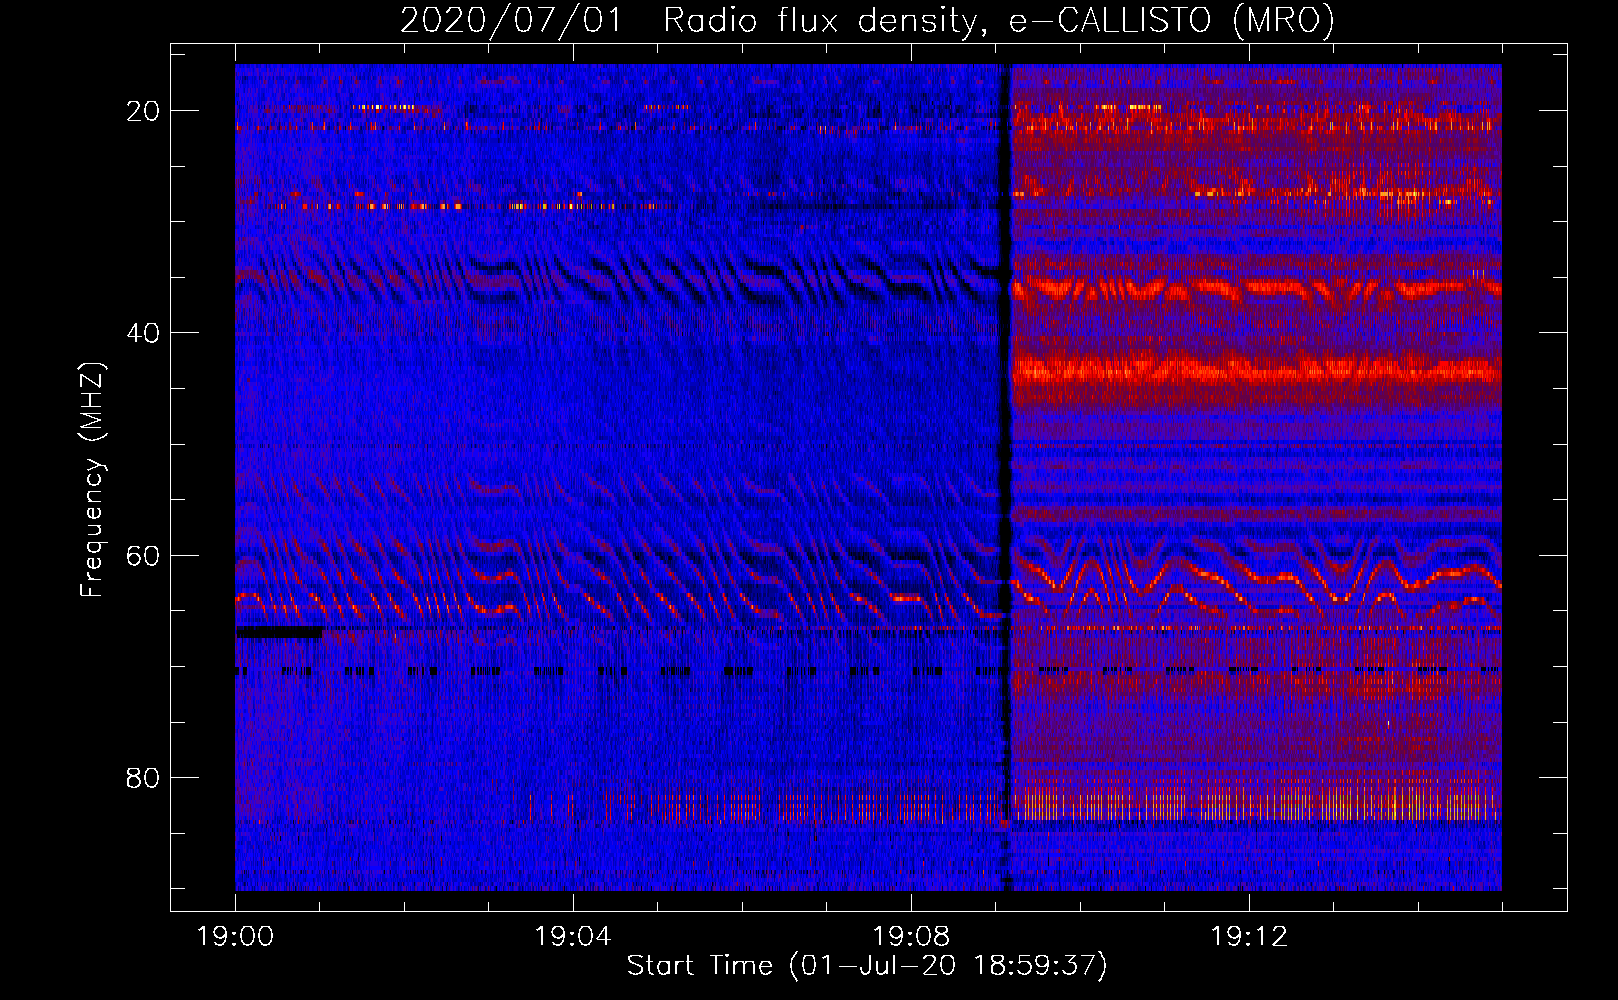Click the plot title "Radio flux density, e-CALLISTO (MRO)"
The height and width of the screenshot is (1000, 1618).
(x=999, y=20)
